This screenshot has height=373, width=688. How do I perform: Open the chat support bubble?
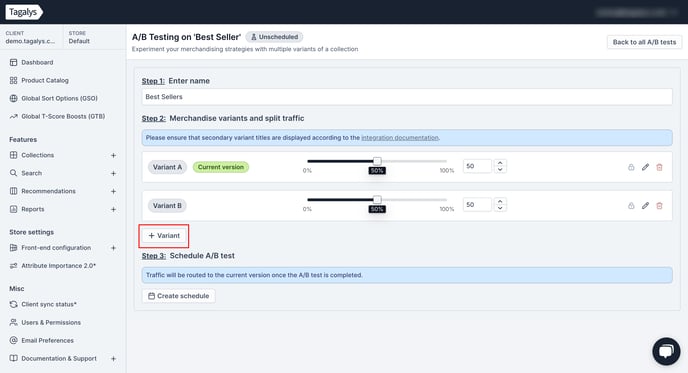point(666,351)
